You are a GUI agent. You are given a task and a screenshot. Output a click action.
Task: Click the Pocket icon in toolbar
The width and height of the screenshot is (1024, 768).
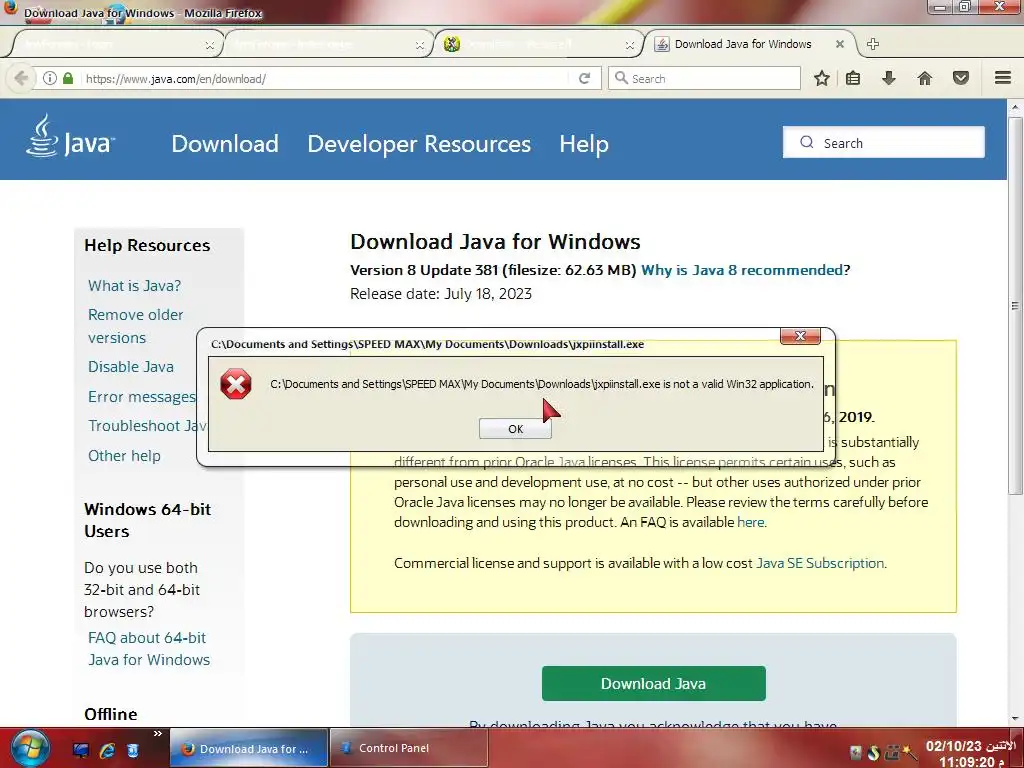point(961,78)
